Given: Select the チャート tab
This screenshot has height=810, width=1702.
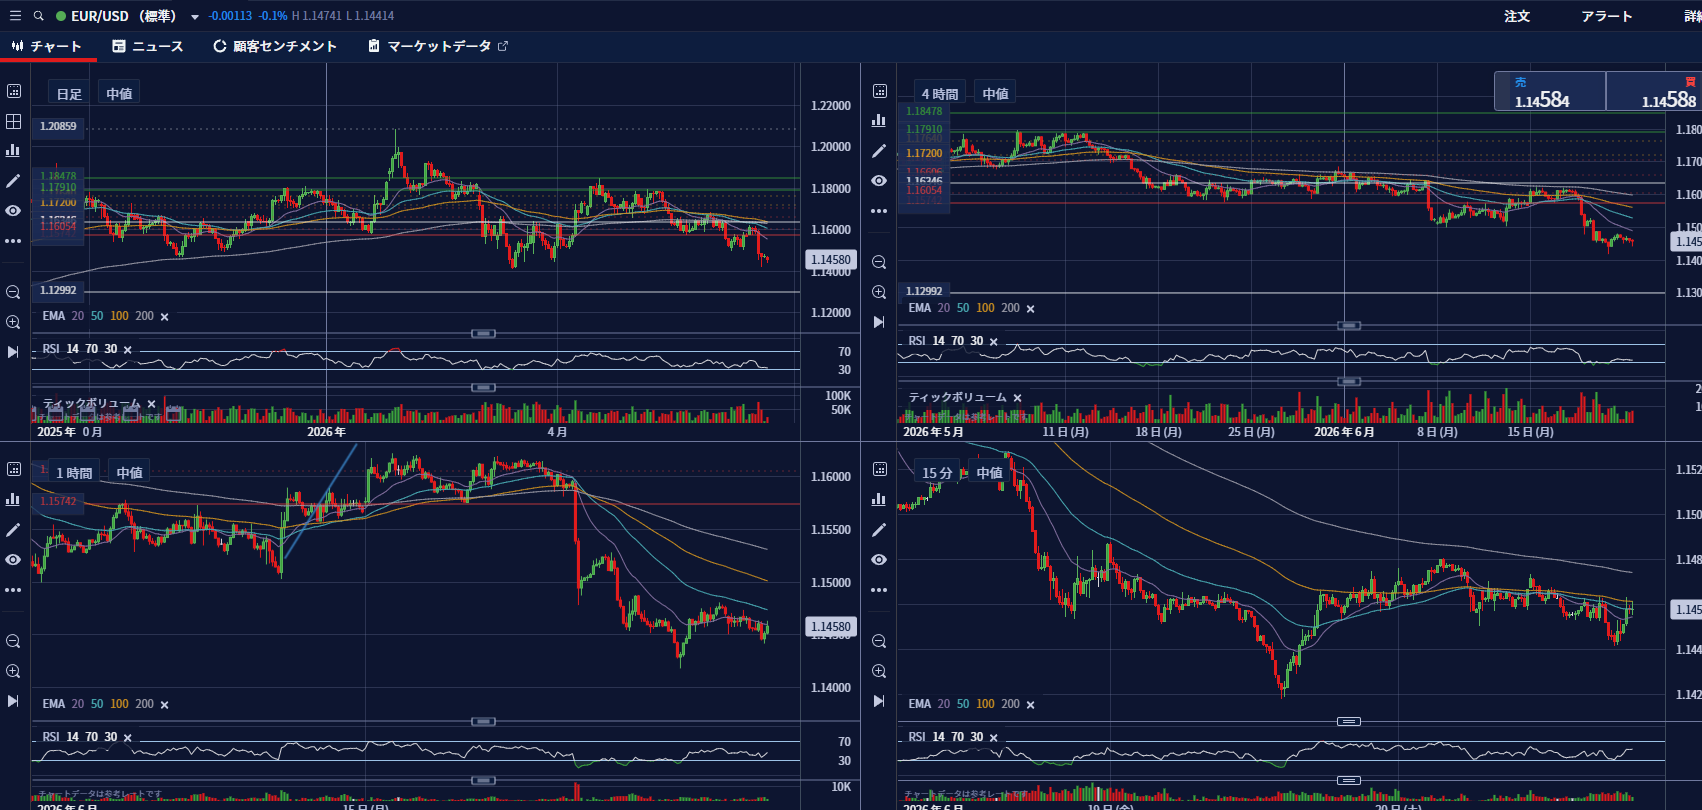Looking at the screenshot, I should tap(47, 46).
